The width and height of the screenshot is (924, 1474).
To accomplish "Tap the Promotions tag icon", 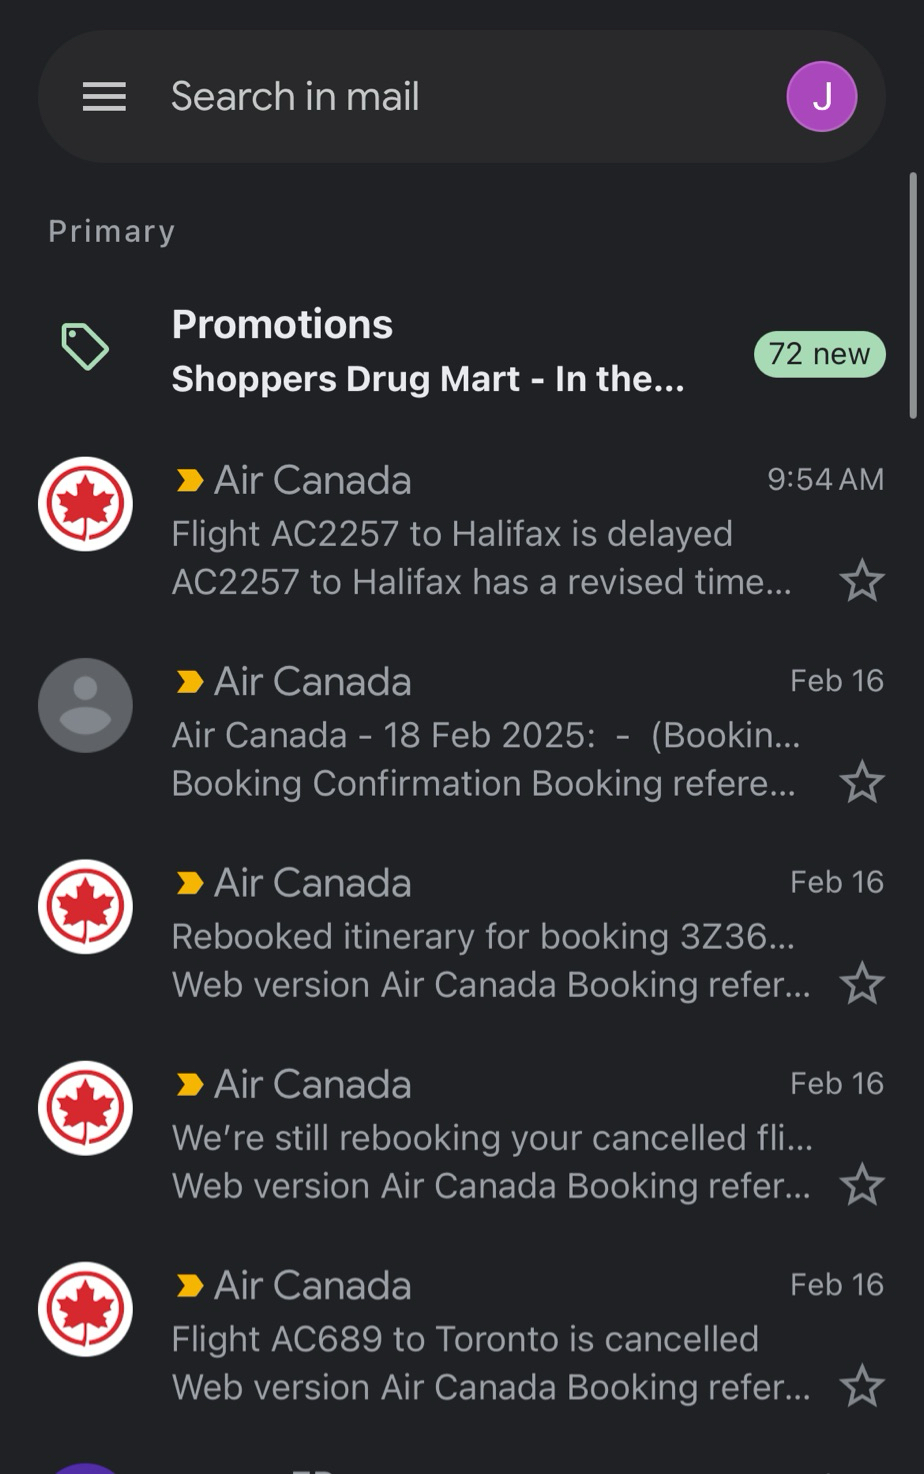I will point(85,347).
